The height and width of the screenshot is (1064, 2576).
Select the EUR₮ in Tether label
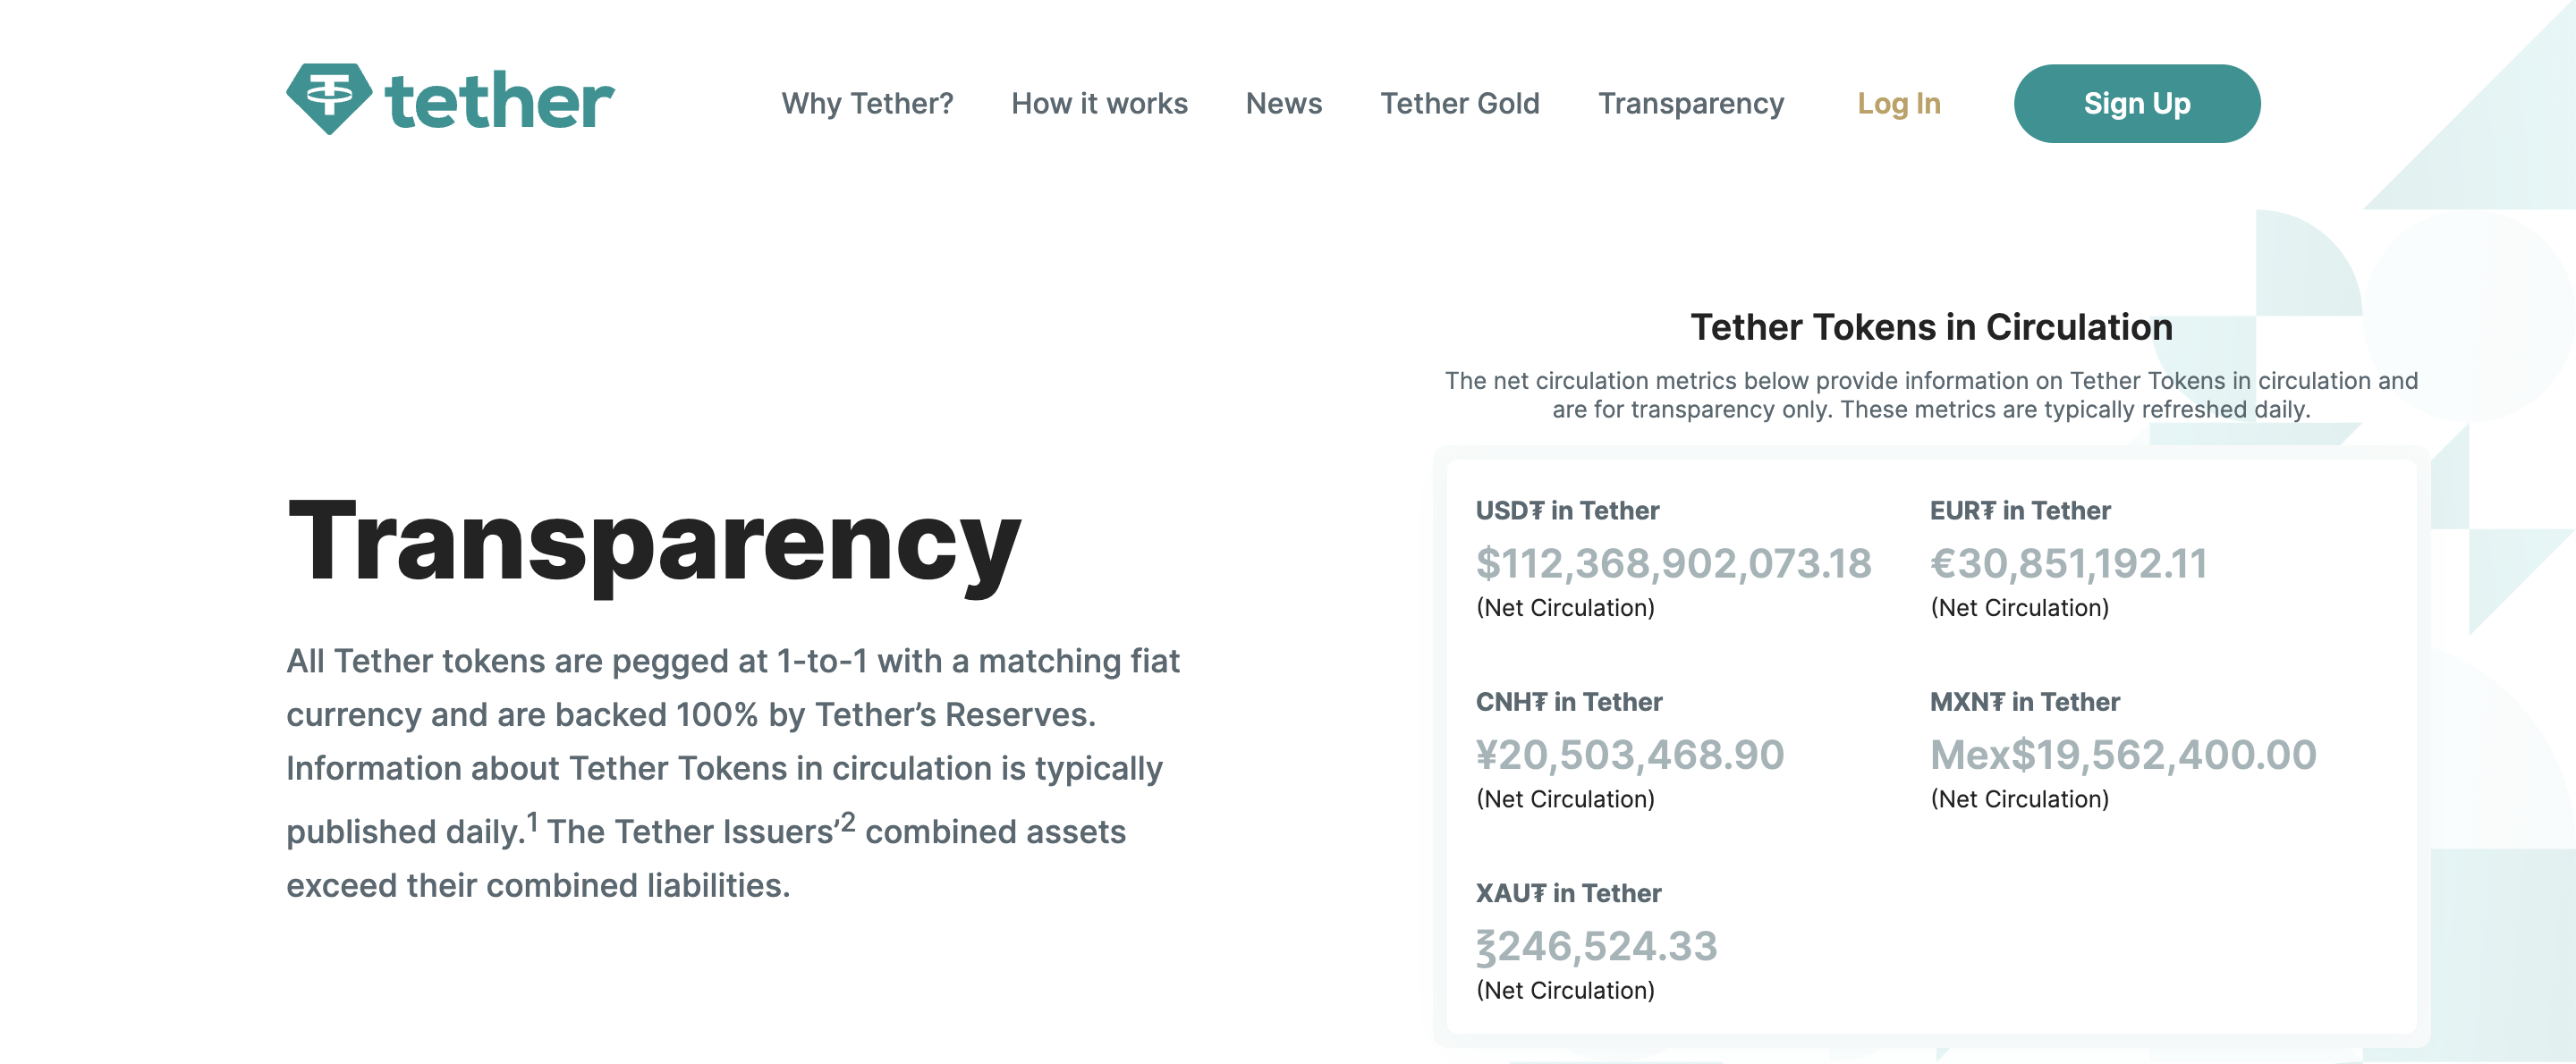(2019, 511)
